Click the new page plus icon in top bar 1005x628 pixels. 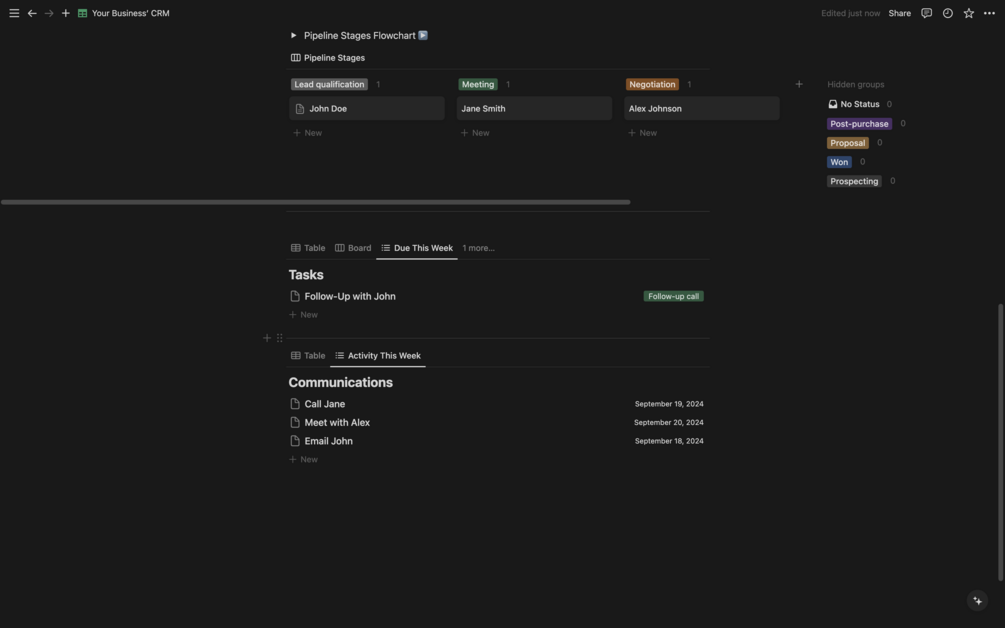pos(66,13)
